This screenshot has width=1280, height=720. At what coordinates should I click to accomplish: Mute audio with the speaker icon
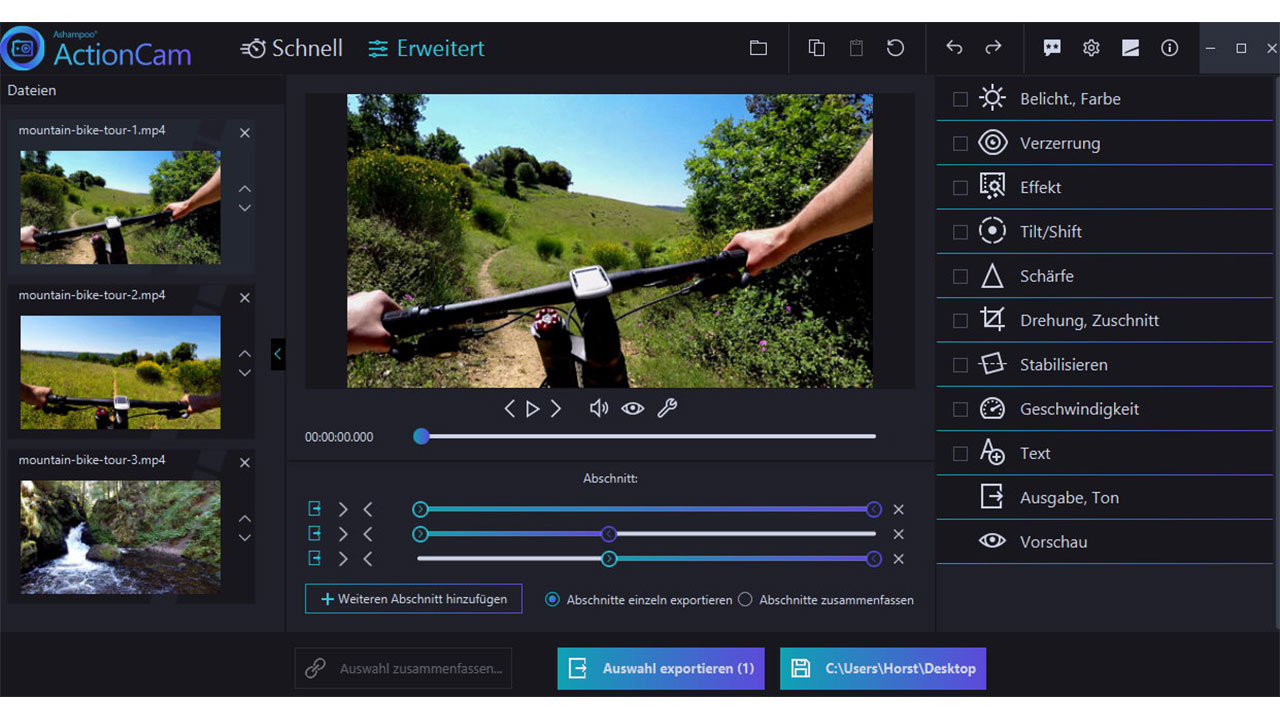(598, 408)
